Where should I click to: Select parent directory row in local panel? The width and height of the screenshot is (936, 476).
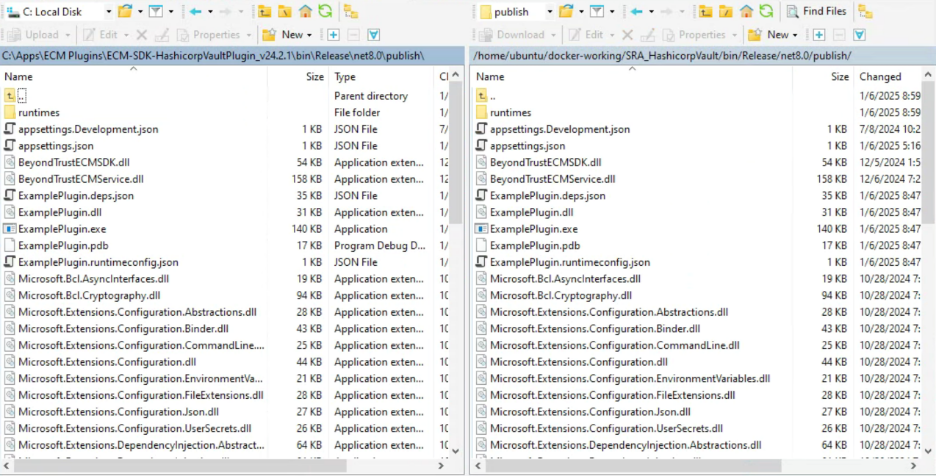coord(225,96)
